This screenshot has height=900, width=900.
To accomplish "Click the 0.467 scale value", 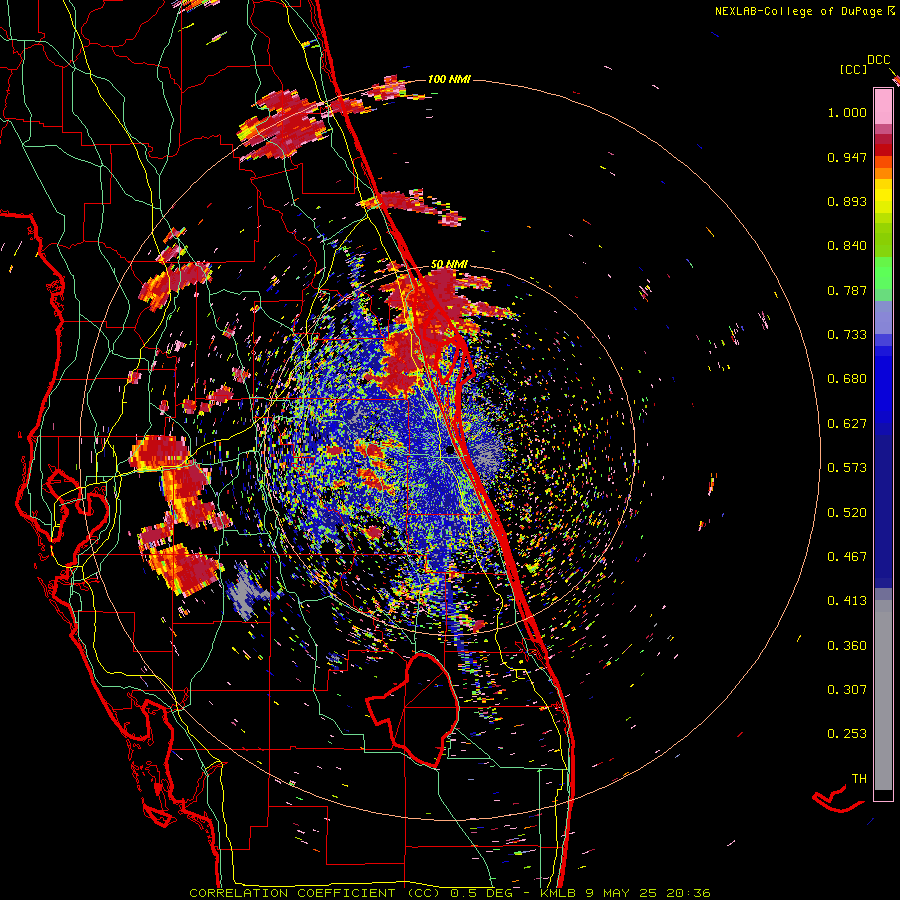I will (x=847, y=557).
